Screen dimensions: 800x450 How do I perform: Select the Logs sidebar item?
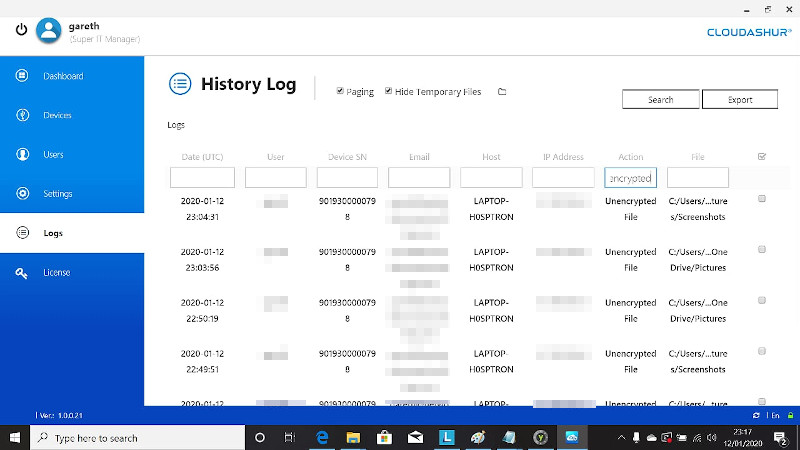[72, 233]
